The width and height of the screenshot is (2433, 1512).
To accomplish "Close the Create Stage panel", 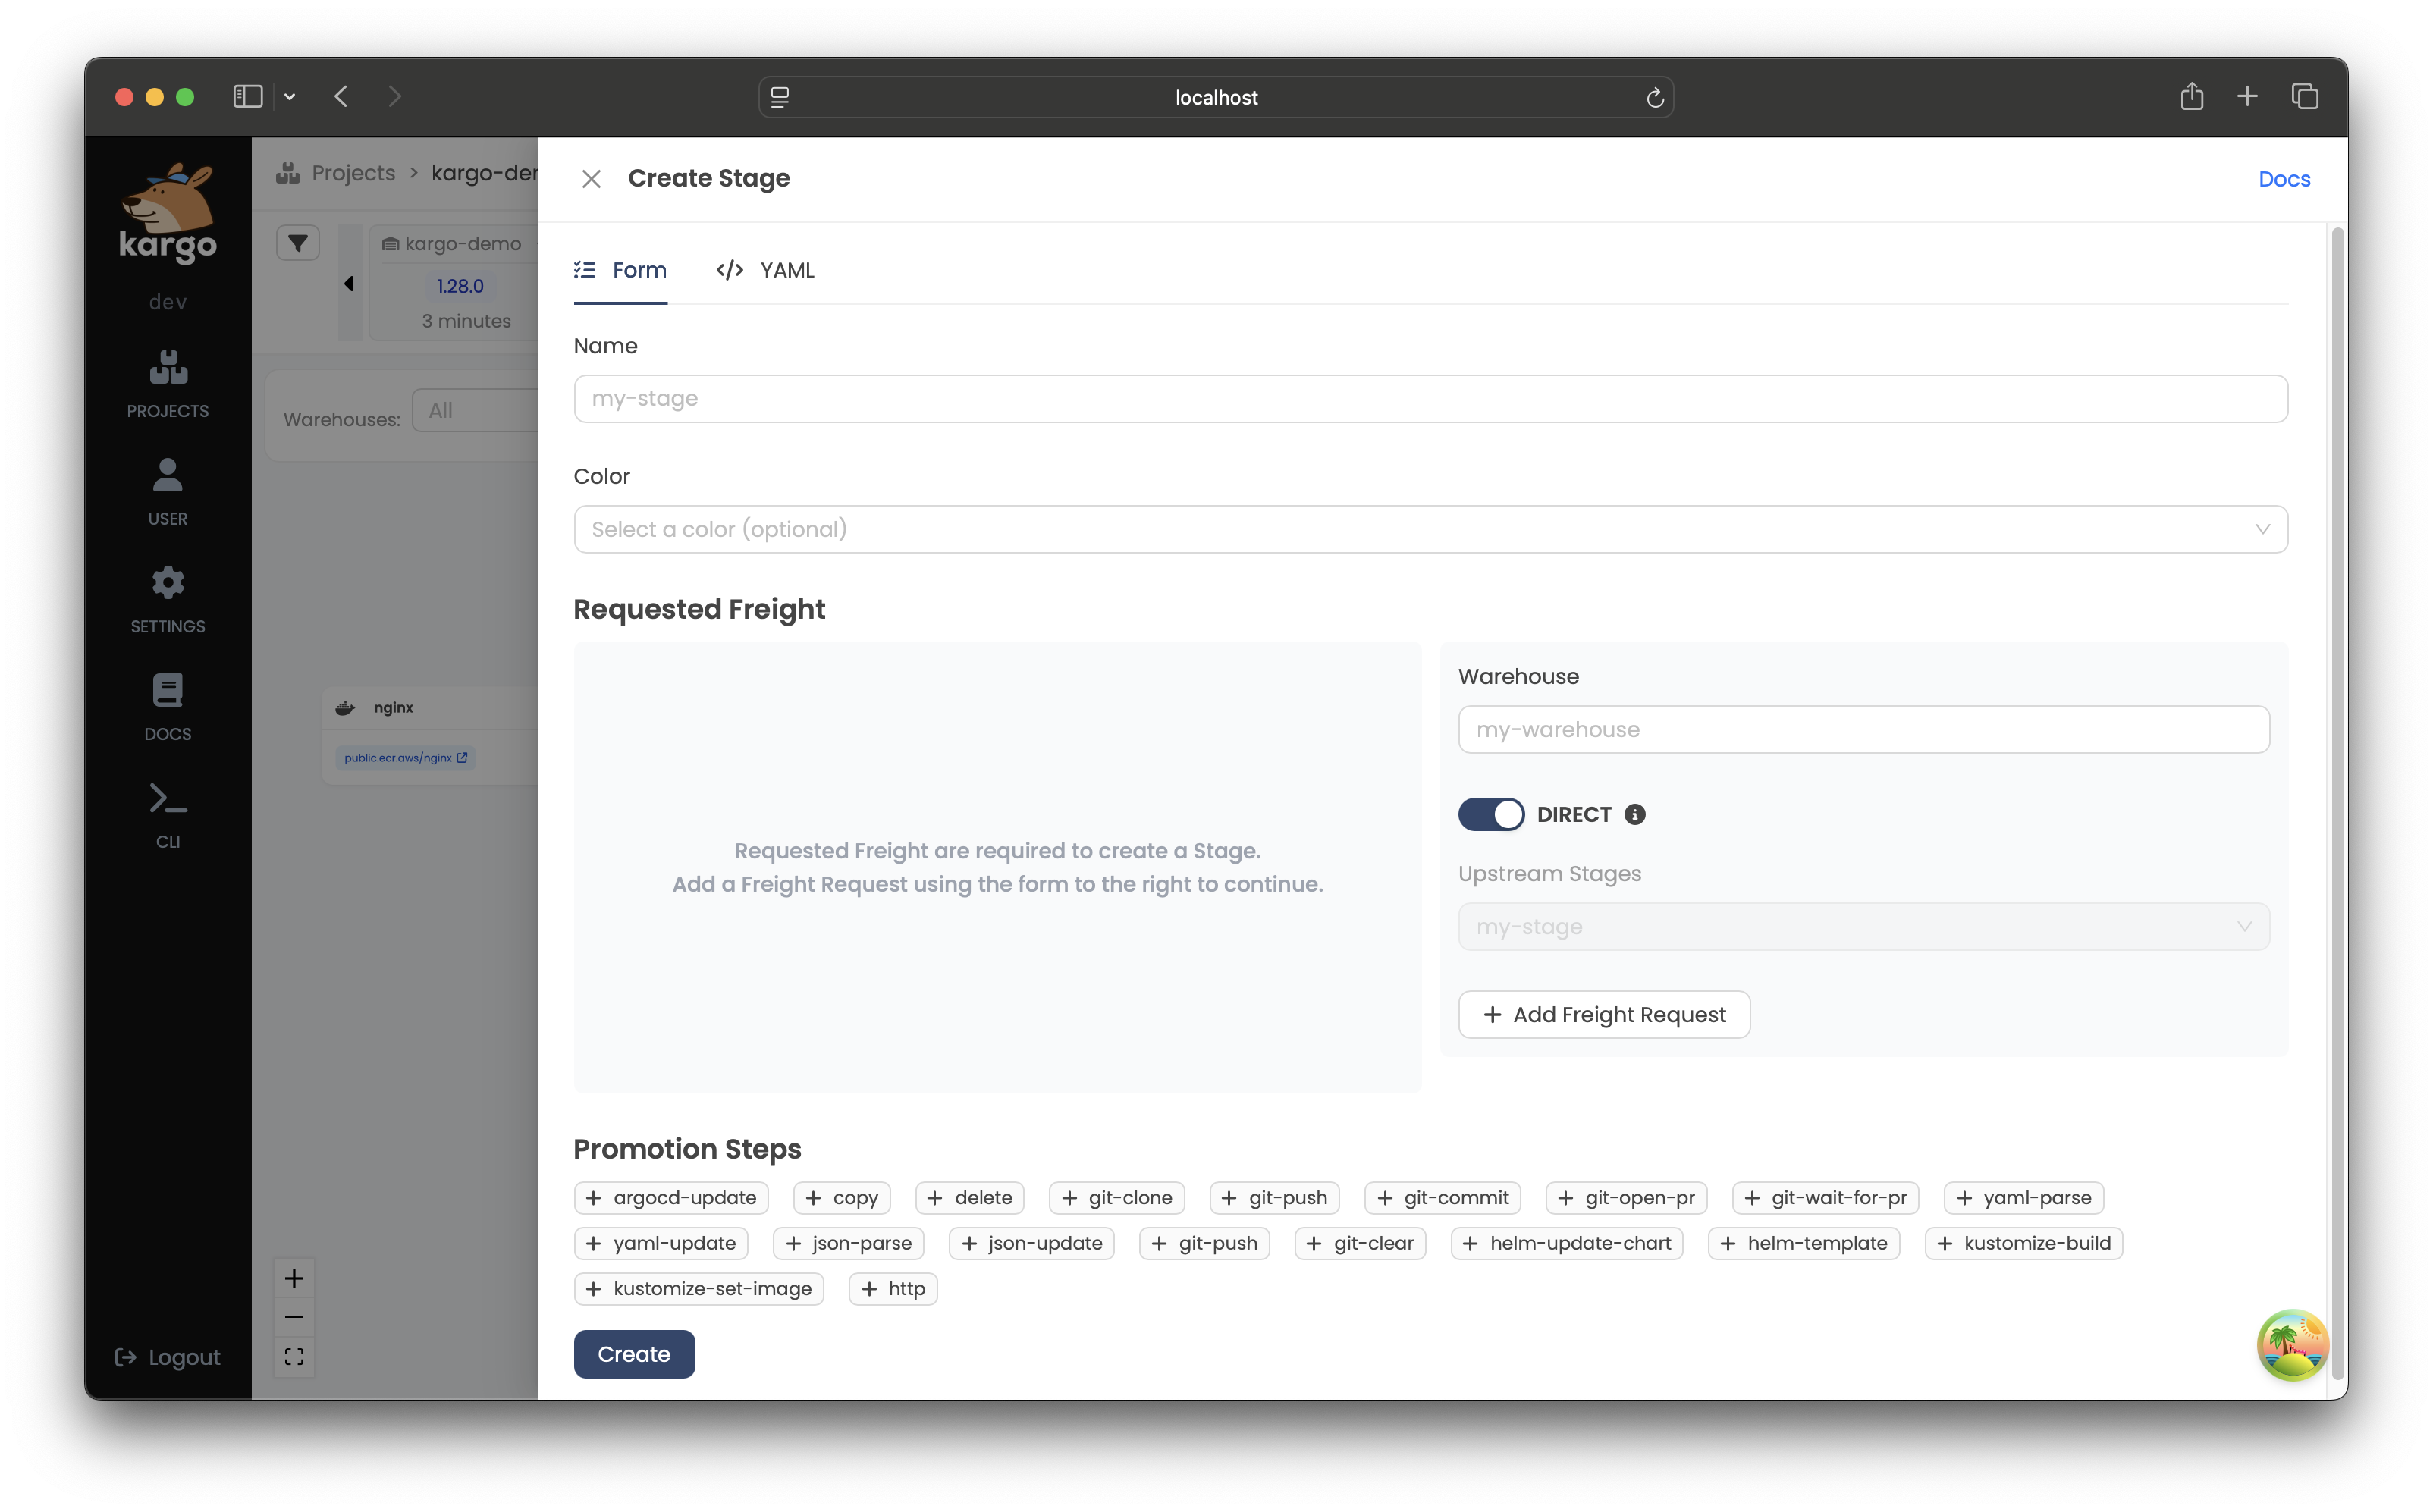I will coord(591,179).
